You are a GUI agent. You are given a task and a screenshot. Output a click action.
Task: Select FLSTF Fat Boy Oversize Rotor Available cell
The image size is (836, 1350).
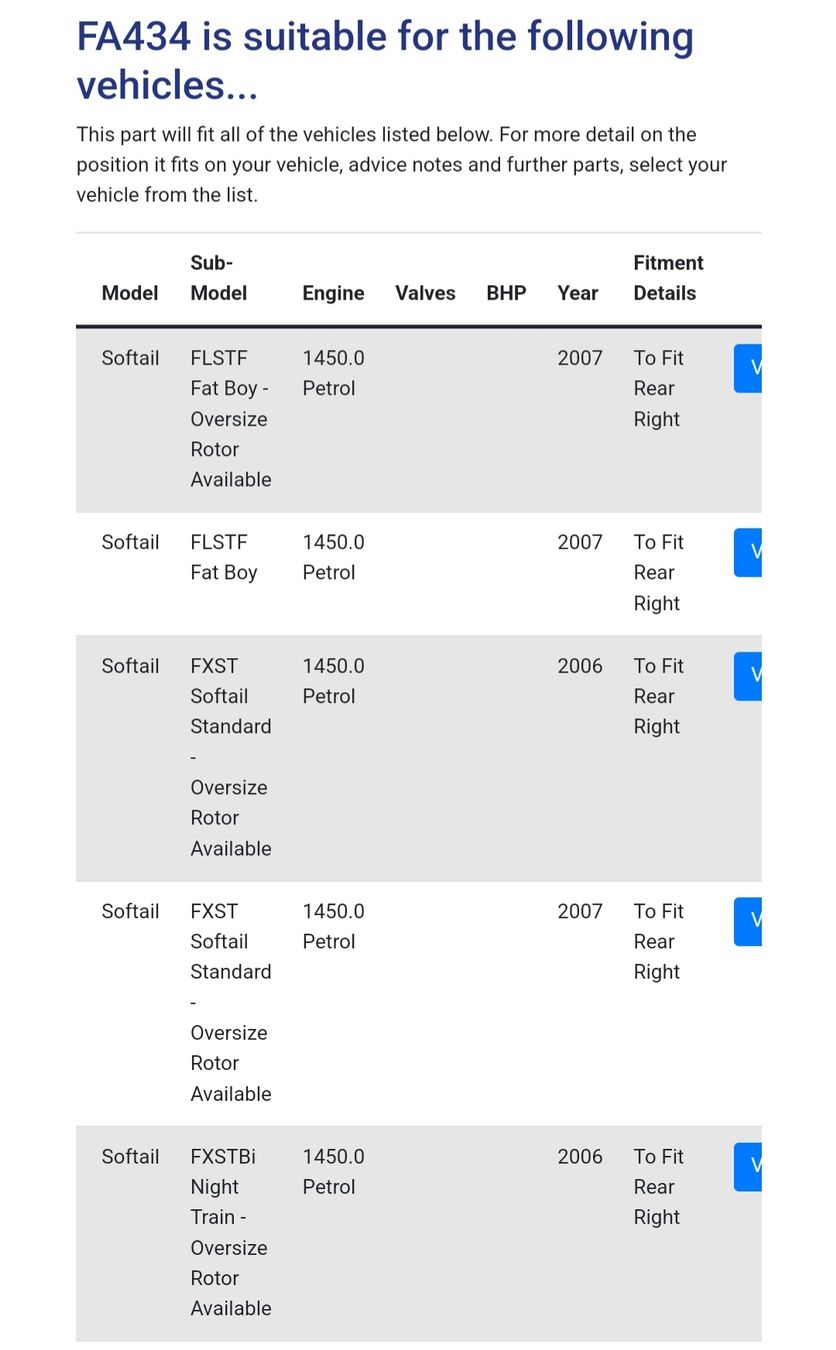click(x=230, y=418)
